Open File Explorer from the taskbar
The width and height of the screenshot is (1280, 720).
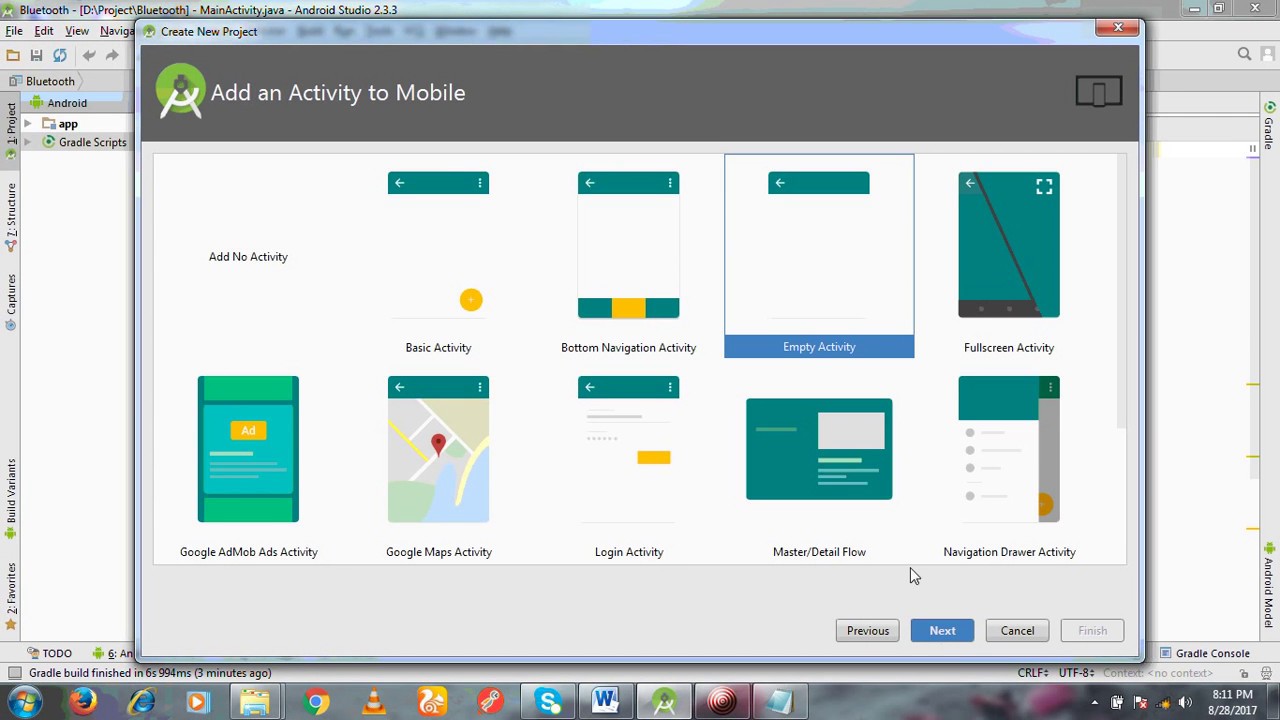[255, 702]
